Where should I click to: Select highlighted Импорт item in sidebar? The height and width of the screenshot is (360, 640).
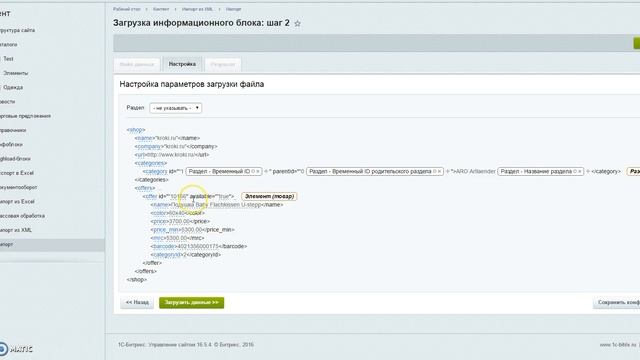click(52, 244)
